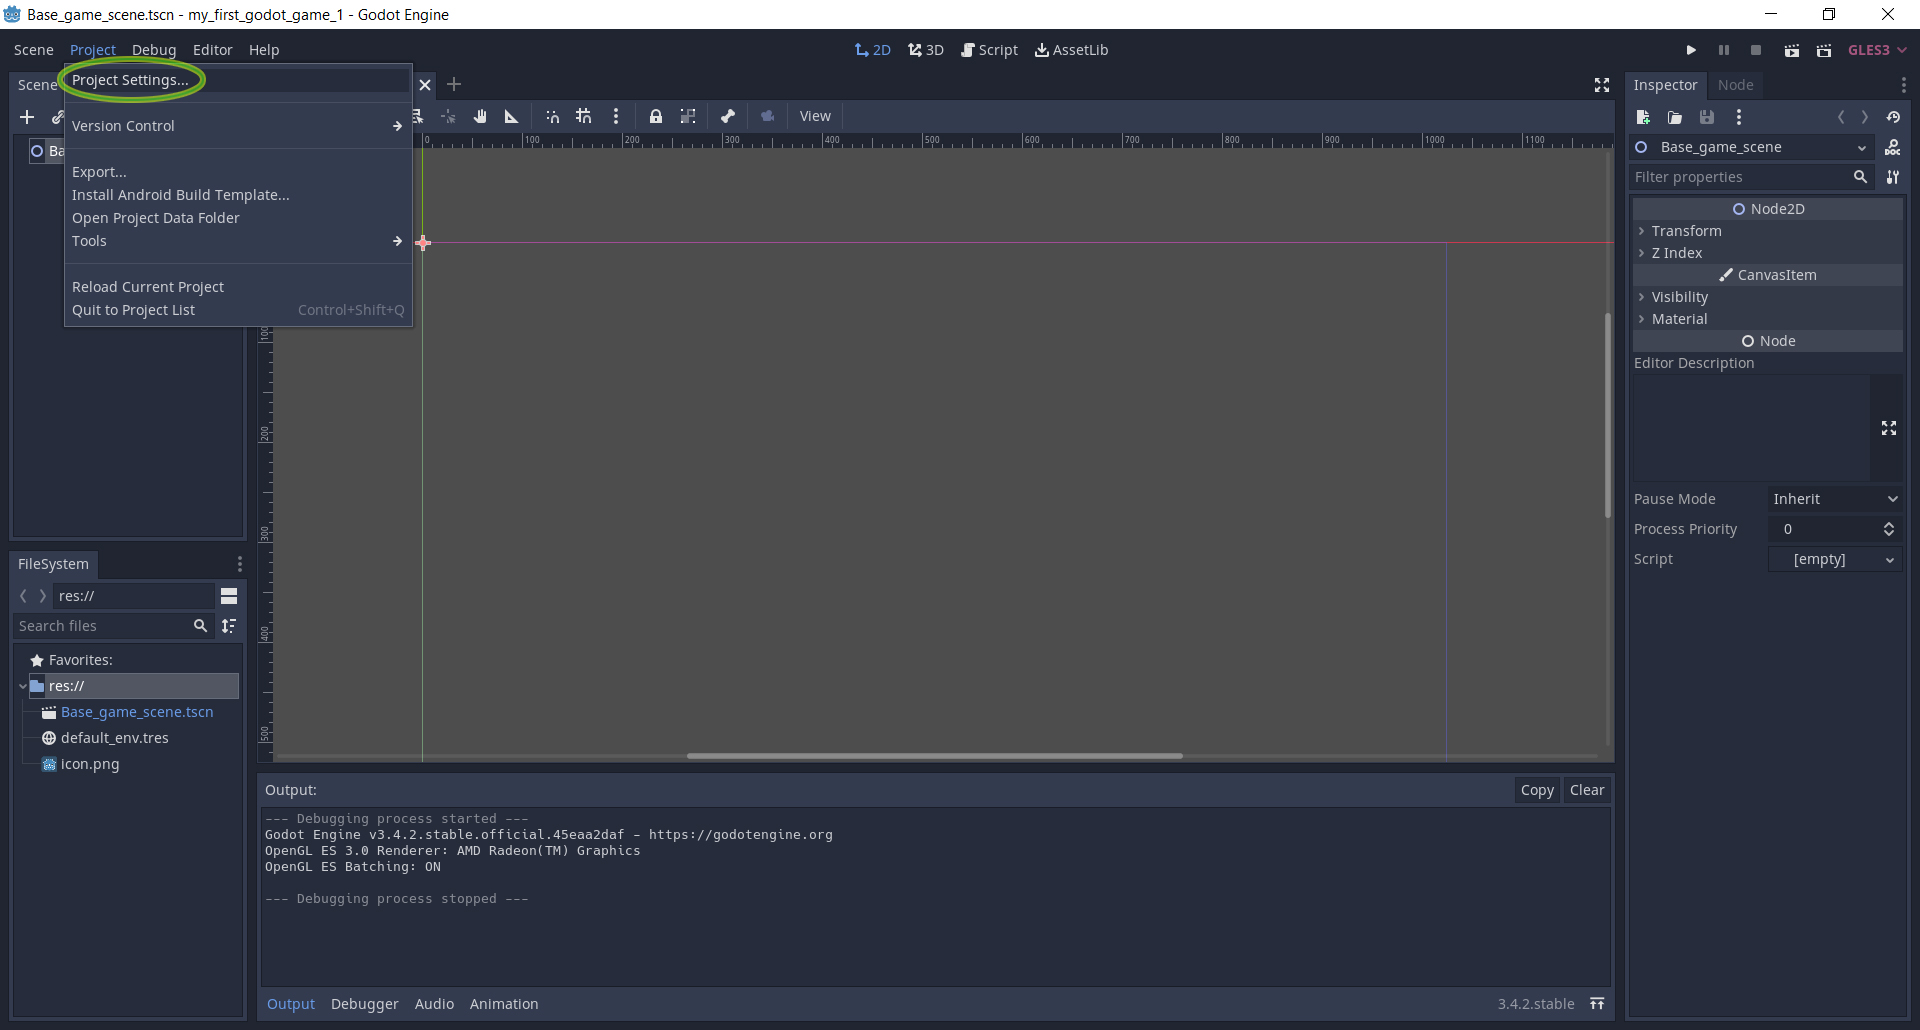Expand the Editor Description text box
1920x1030 pixels.
coord(1889,428)
